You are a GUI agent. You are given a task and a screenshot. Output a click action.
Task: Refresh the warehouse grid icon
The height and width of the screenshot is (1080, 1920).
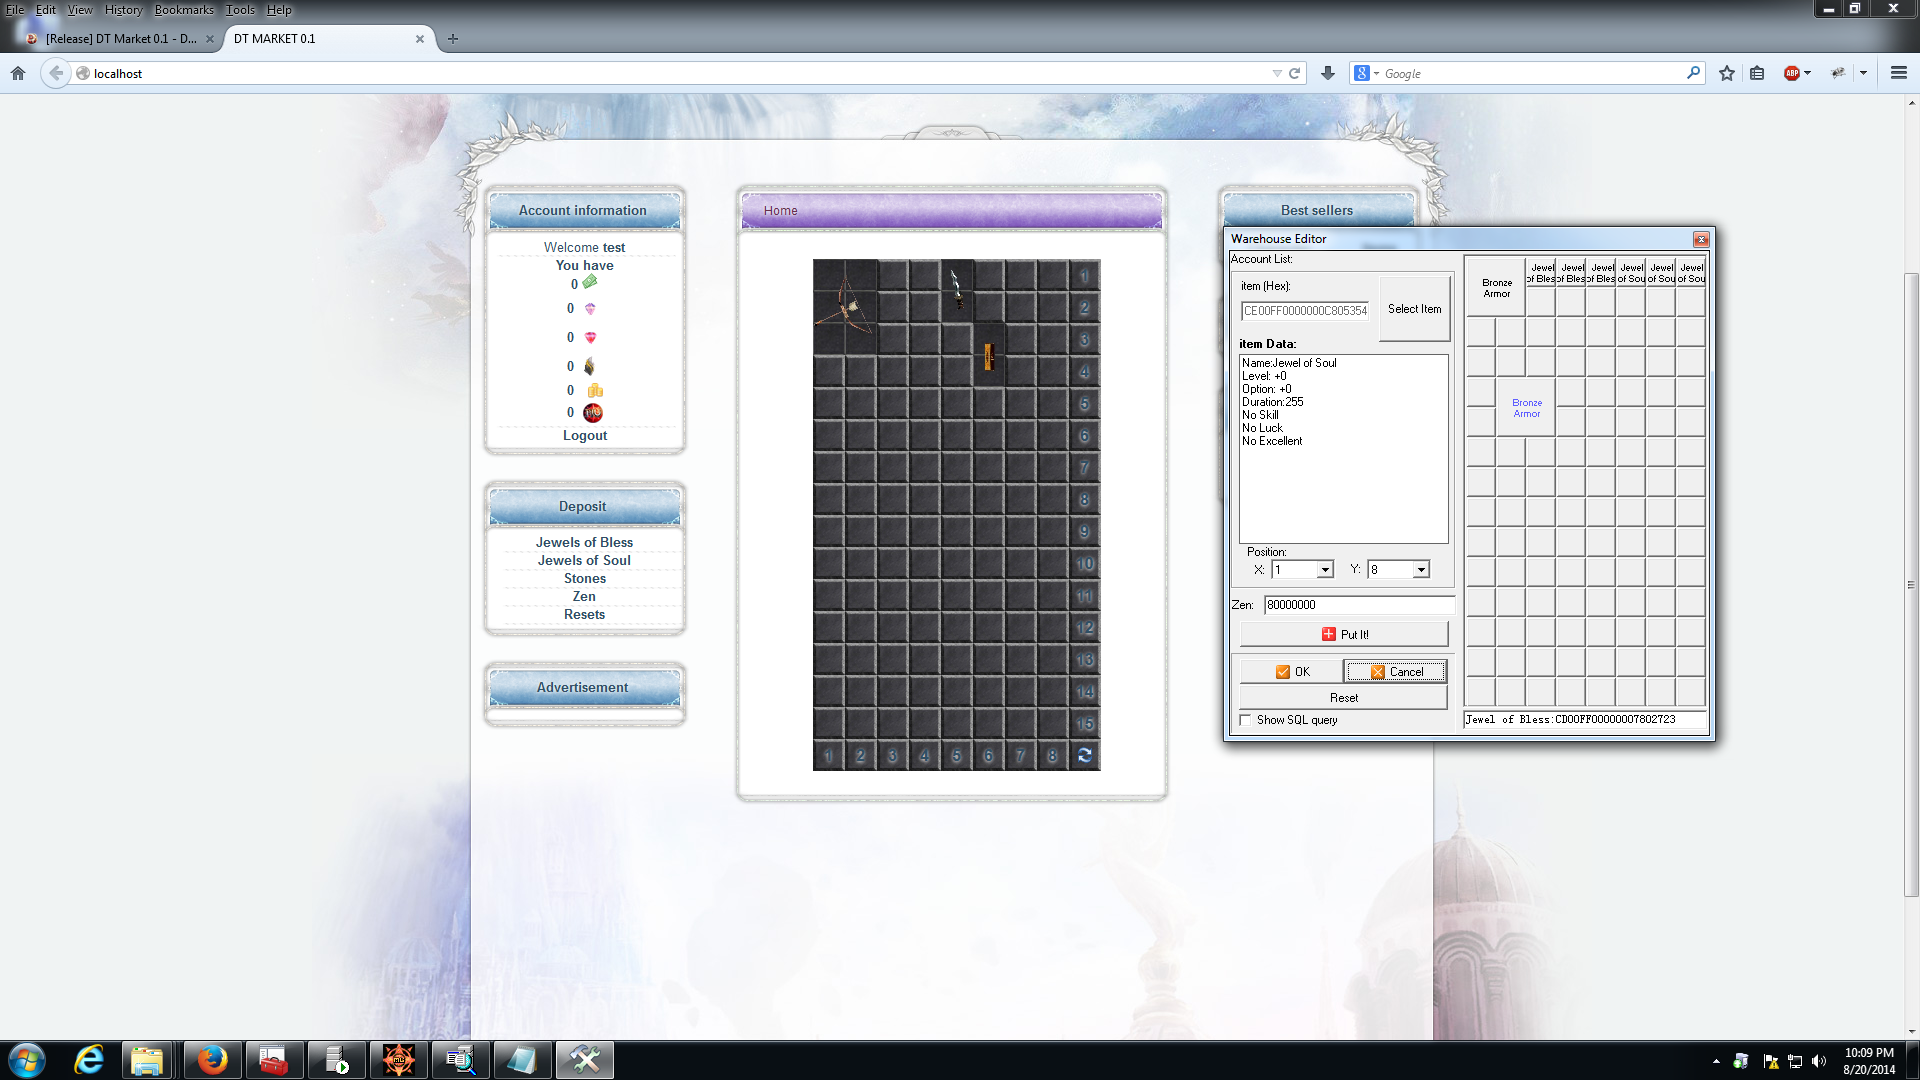point(1085,755)
